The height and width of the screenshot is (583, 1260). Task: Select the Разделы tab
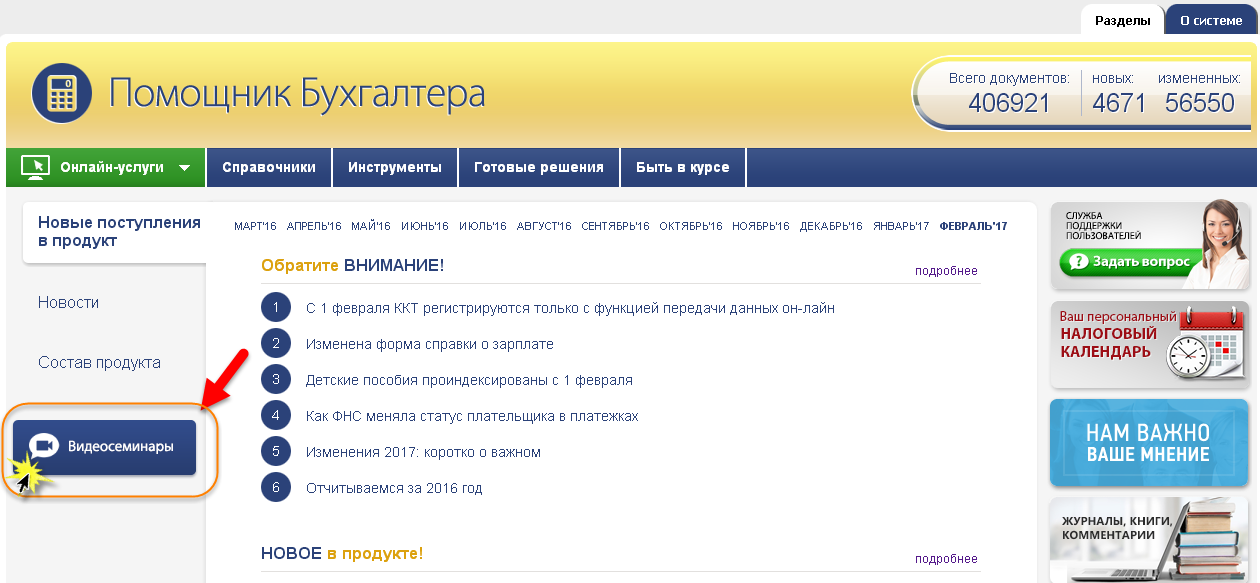1122,20
